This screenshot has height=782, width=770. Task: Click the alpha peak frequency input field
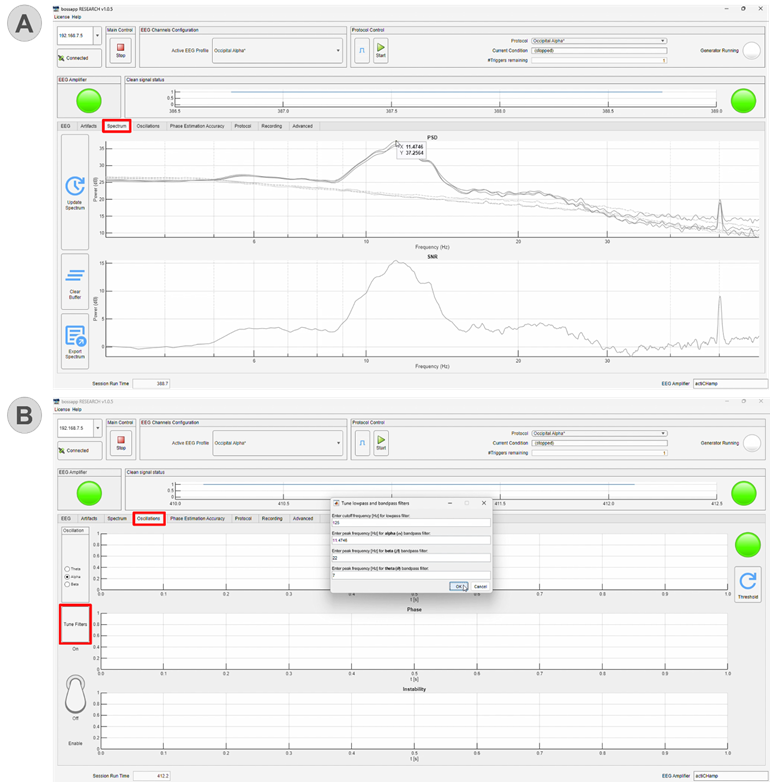click(410, 540)
